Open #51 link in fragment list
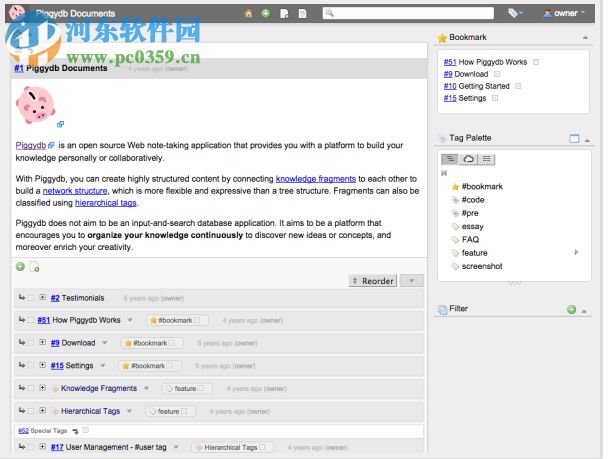 point(44,320)
